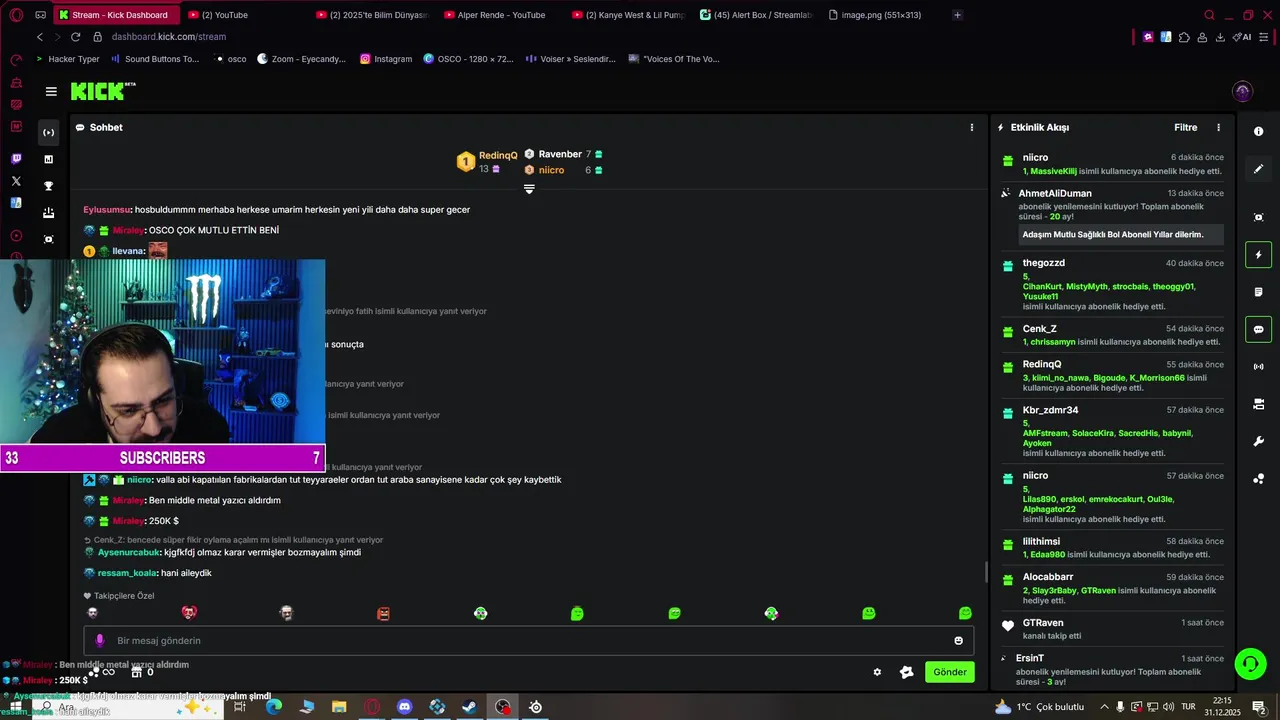
Task: Click the microphone icon in message box
Action: pos(99,640)
